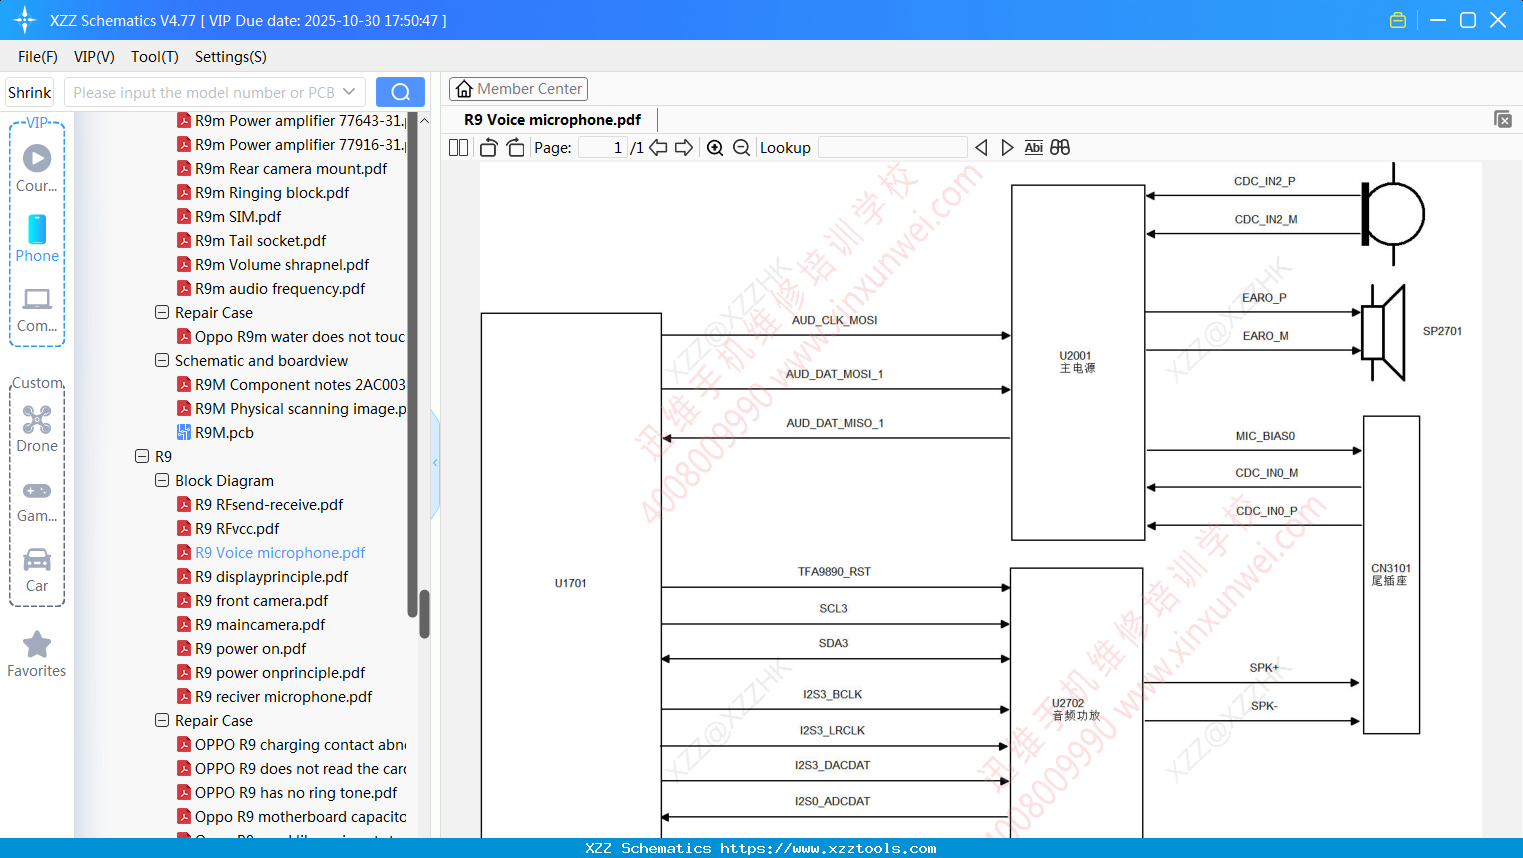This screenshot has height=858, width=1523.
Task: Click the detach window icon at right
Action: point(1503,119)
